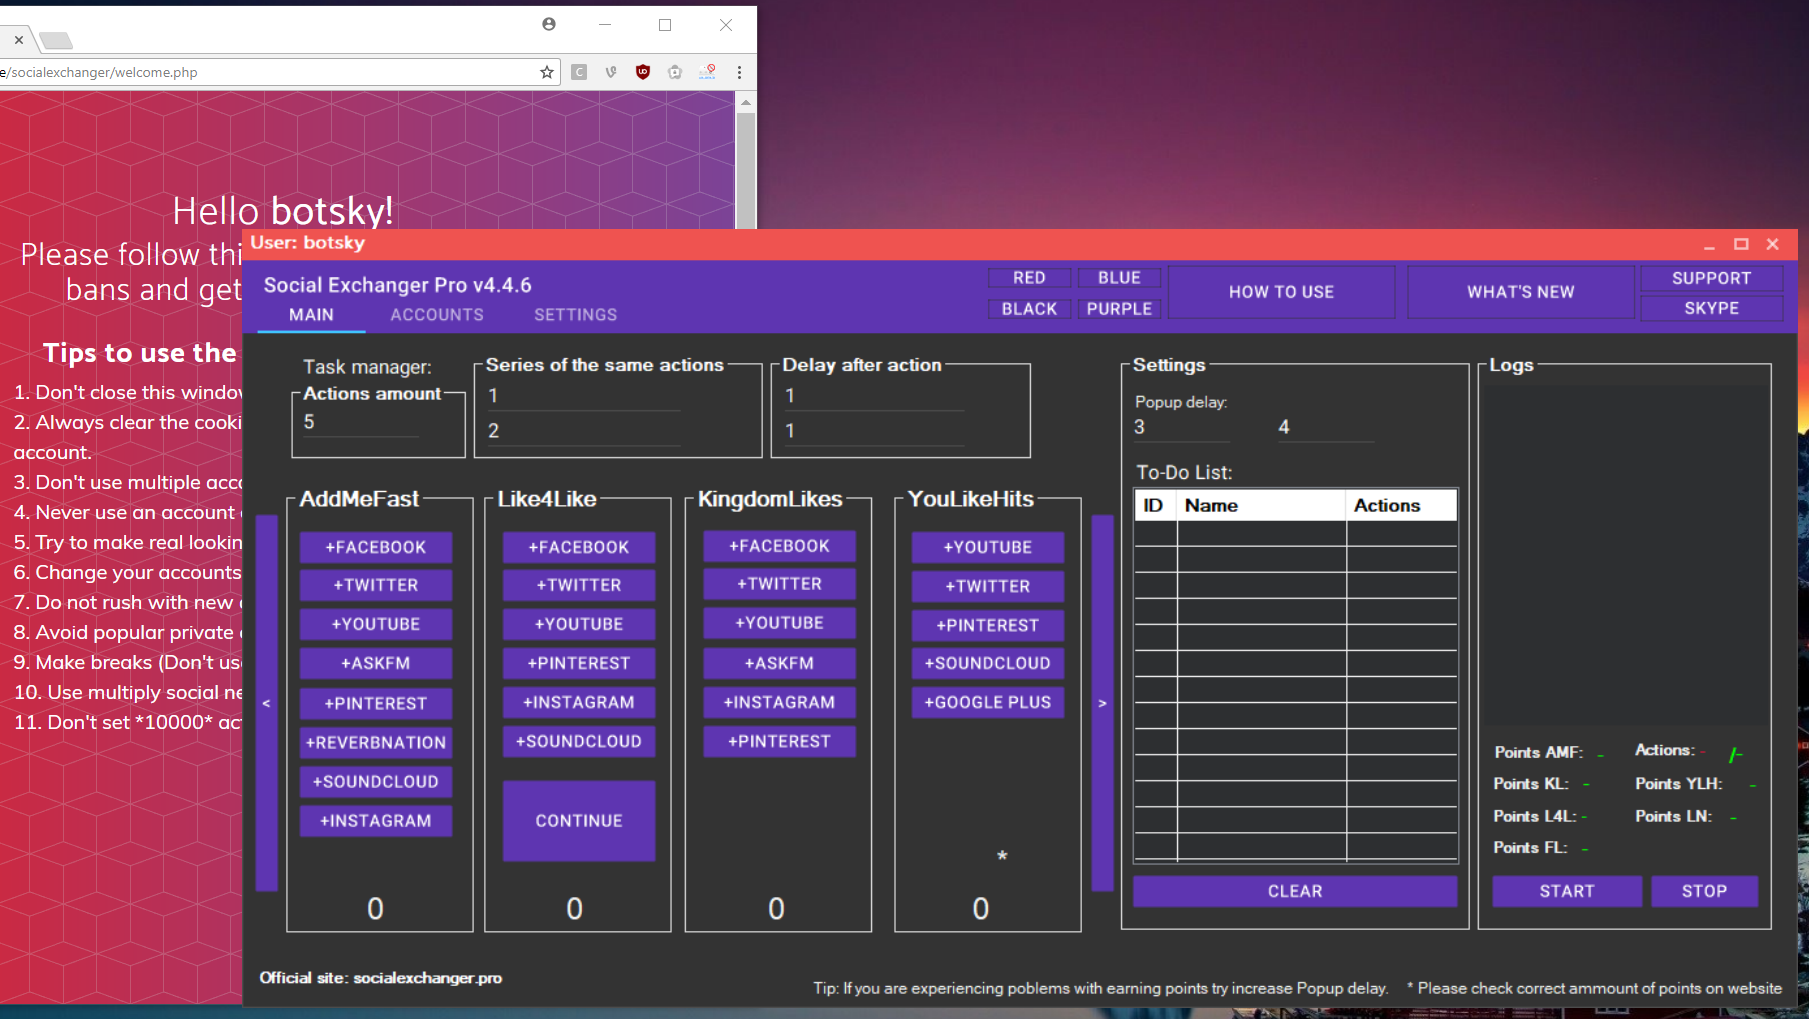Image resolution: width=1809 pixels, height=1019 pixels.
Task: Click the gray C extension icon in Chrome
Action: (x=579, y=72)
